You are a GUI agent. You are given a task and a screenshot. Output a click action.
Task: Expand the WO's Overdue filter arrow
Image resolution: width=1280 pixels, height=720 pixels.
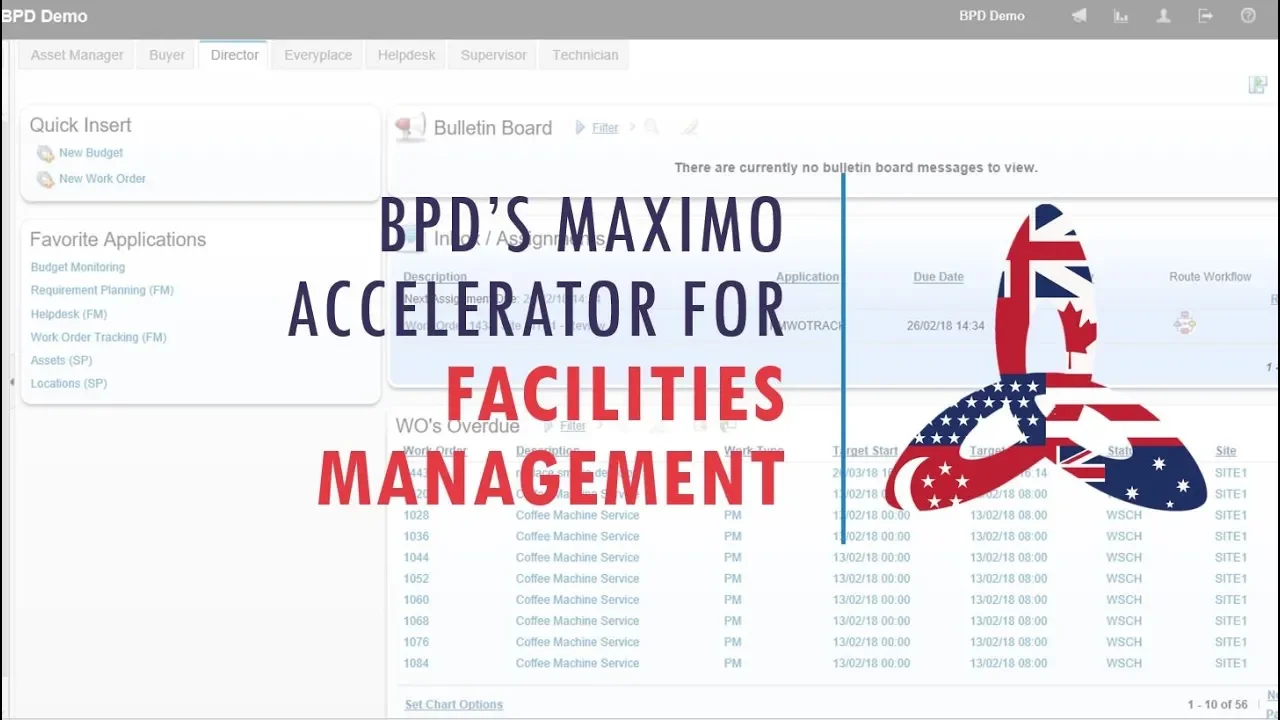(x=548, y=426)
